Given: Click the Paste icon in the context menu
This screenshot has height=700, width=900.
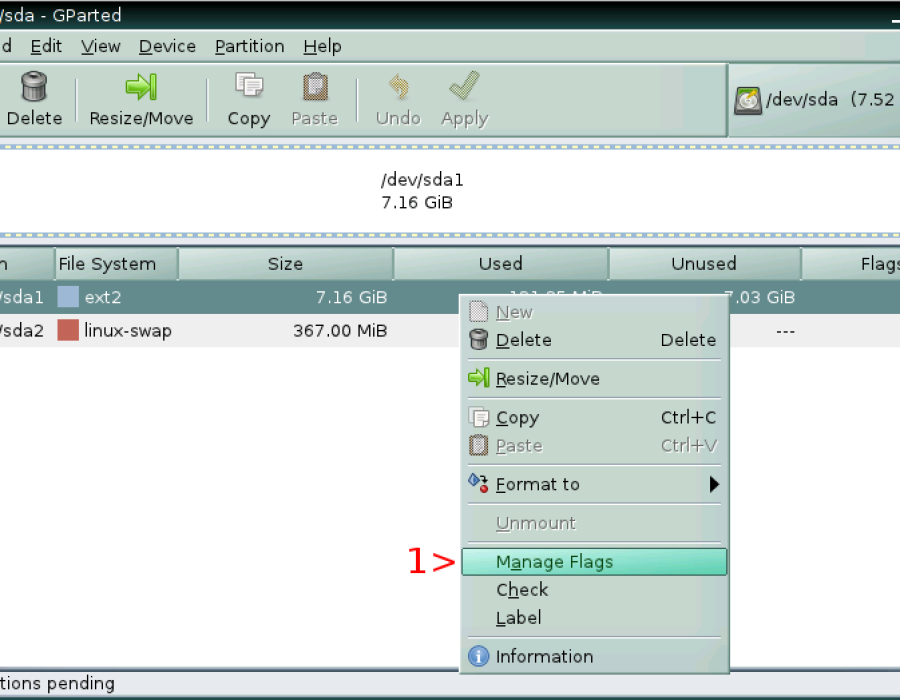Looking at the screenshot, I should [x=478, y=445].
